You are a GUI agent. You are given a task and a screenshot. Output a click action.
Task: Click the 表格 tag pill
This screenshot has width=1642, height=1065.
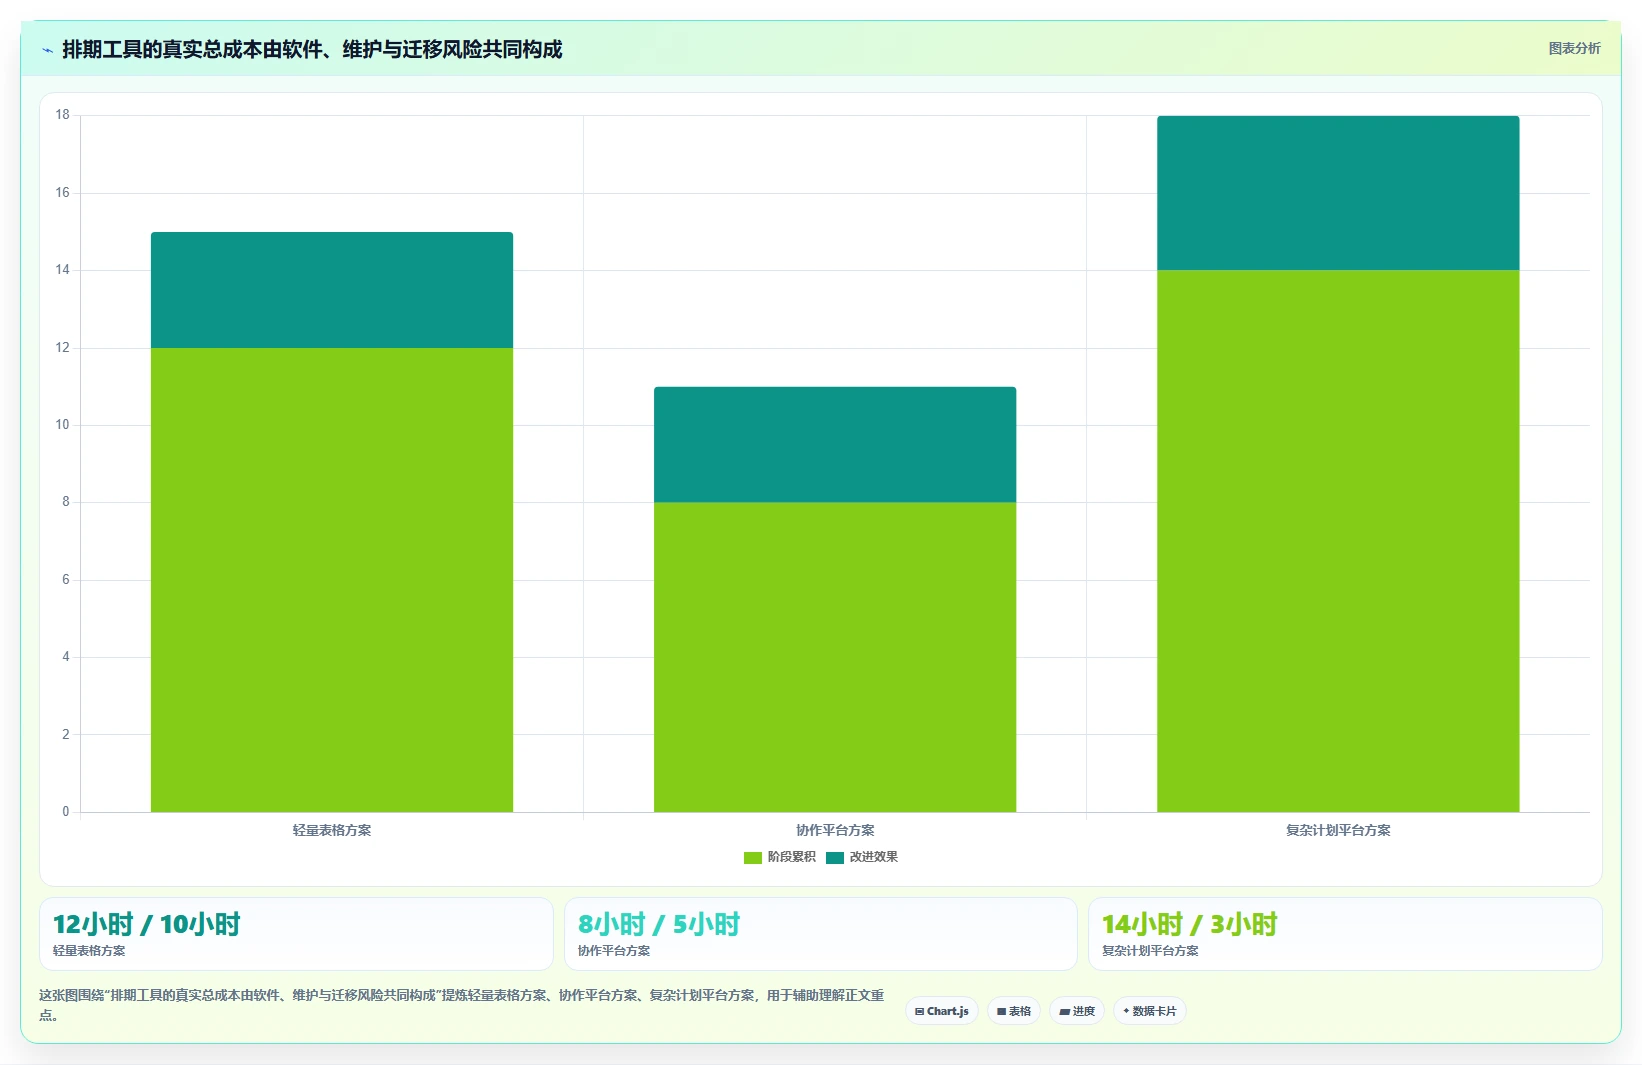pos(1014,1011)
